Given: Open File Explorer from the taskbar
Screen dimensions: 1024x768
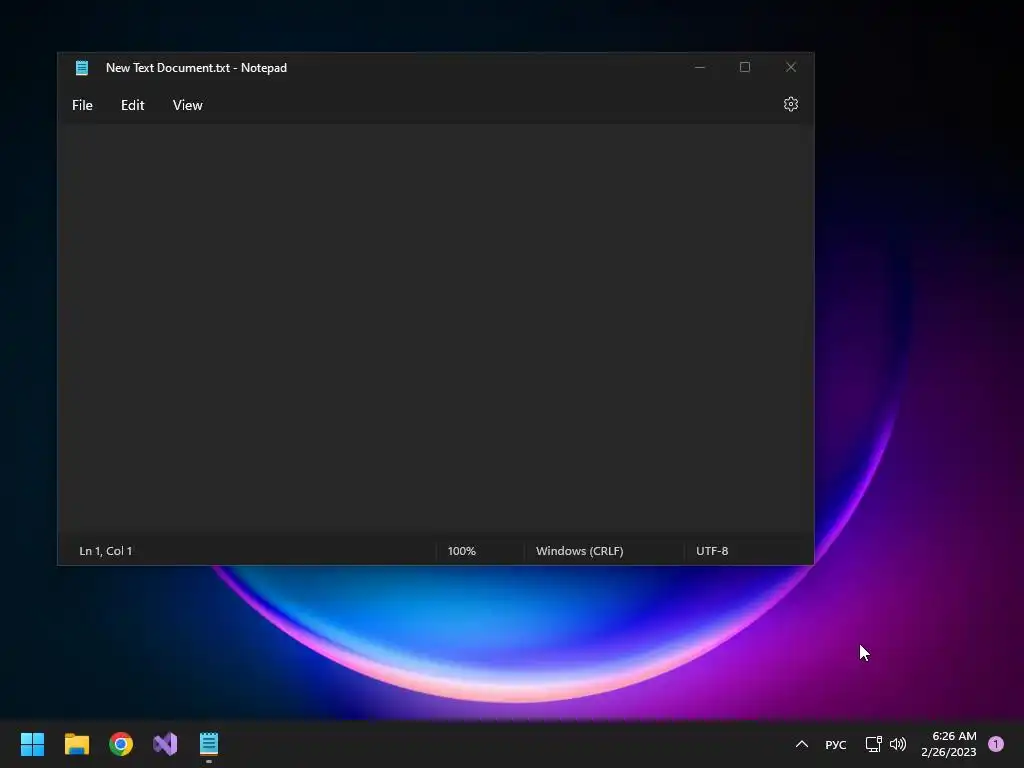Looking at the screenshot, I should coord(77,744).
